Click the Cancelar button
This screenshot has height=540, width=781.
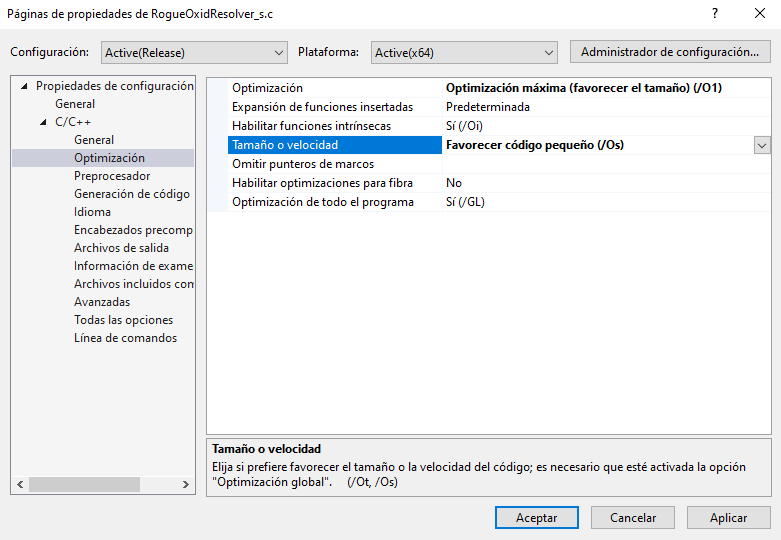(633, 518)
